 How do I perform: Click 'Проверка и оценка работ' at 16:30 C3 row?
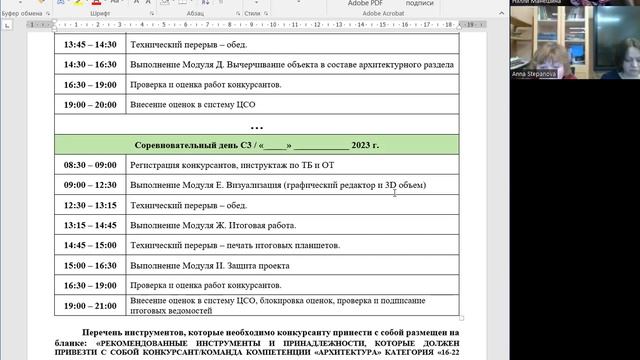[x=206, y=285]
